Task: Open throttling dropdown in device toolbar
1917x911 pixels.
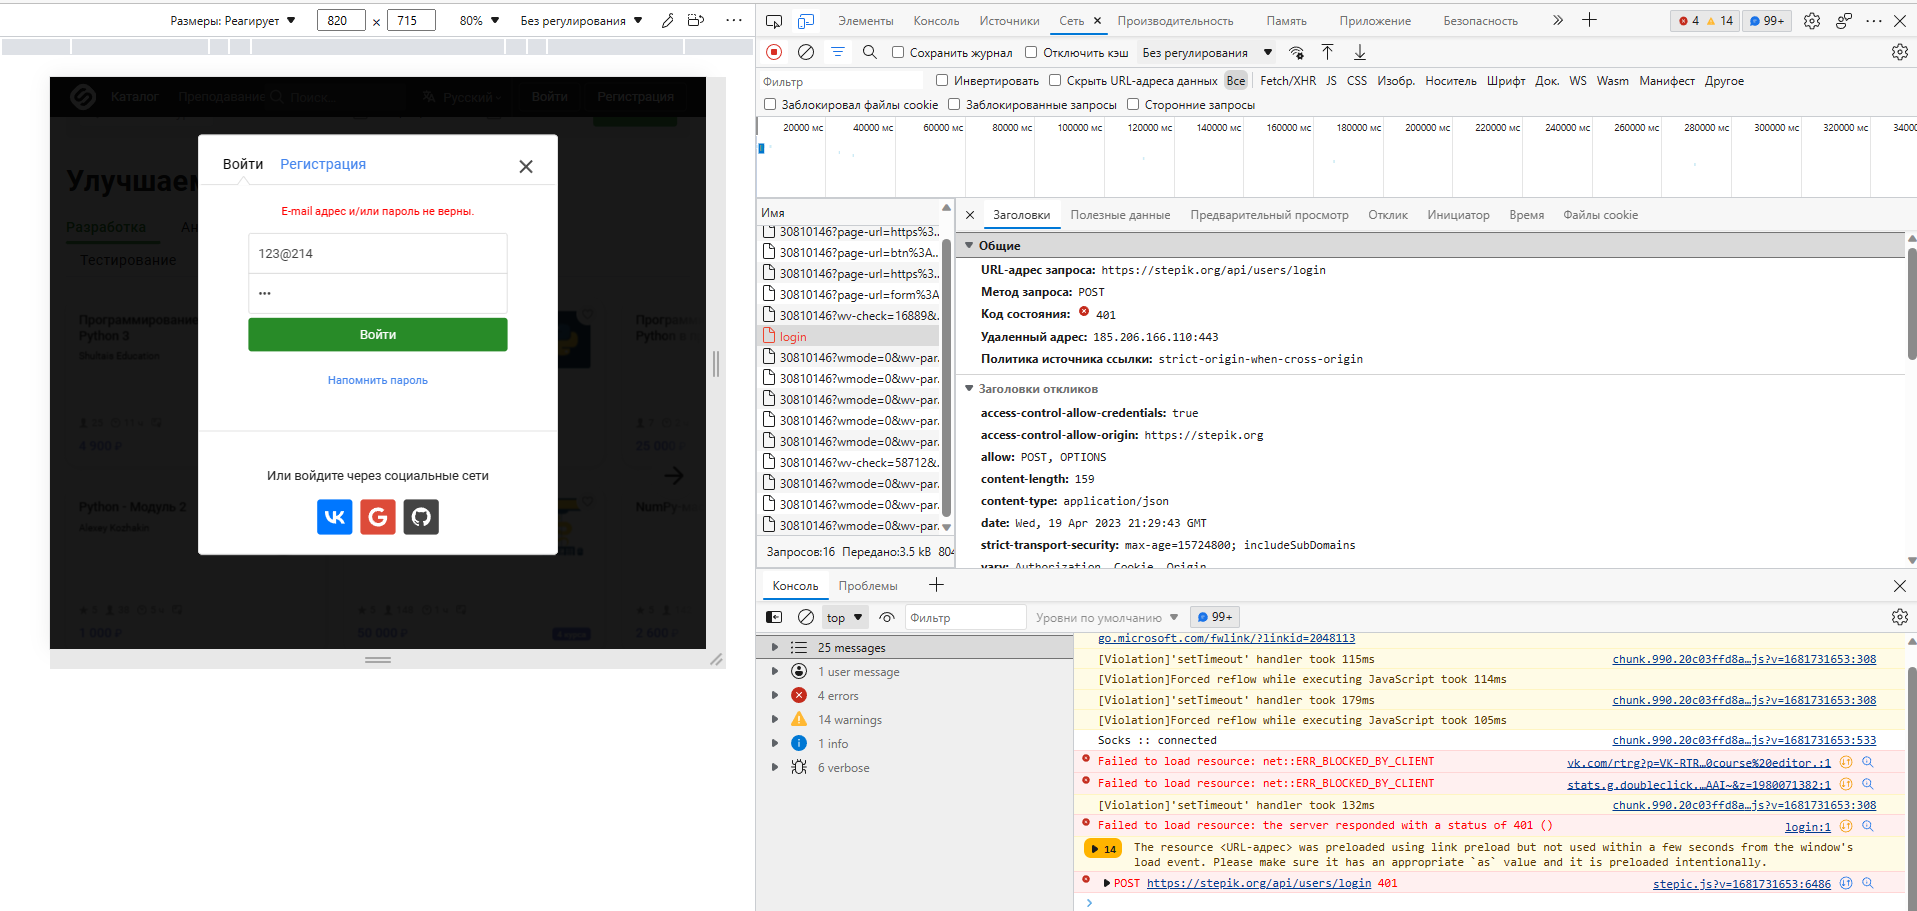Action: (x=581, y=20)
